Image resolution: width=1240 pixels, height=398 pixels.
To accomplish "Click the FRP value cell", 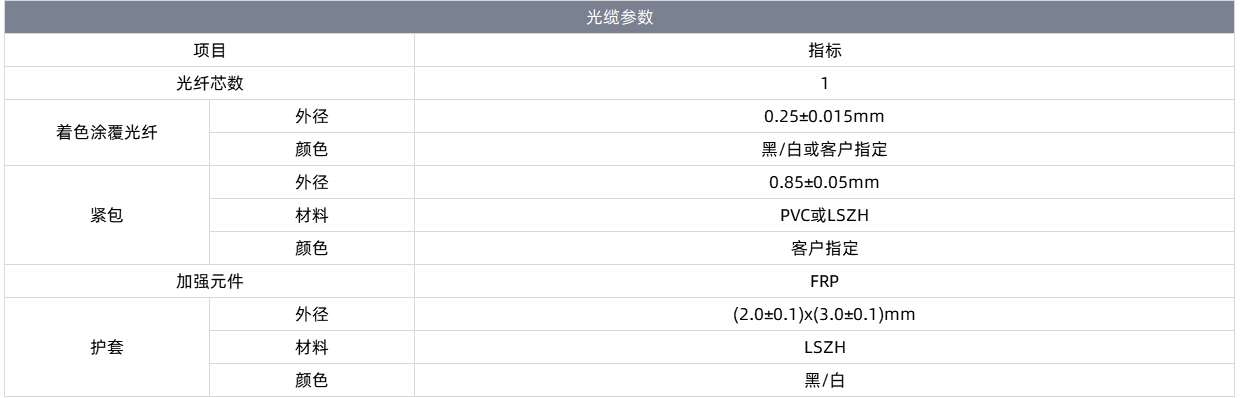I will (825, 281).
